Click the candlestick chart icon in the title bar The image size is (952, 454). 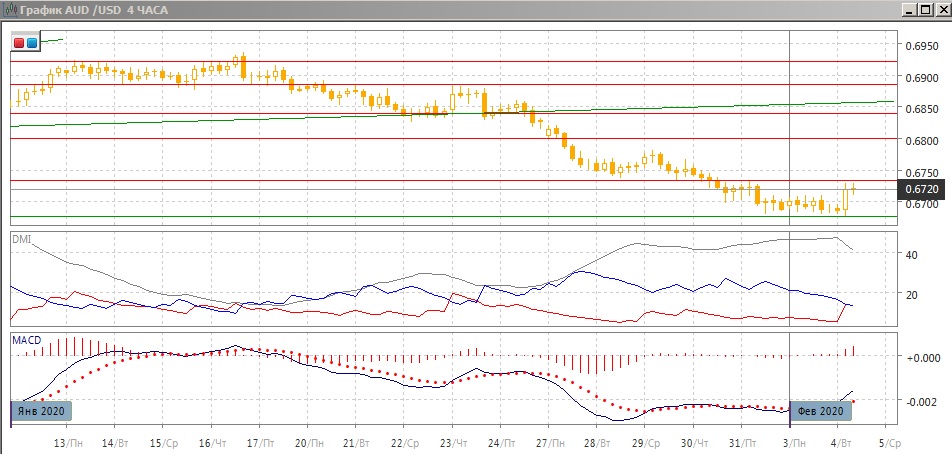(10, 10)
